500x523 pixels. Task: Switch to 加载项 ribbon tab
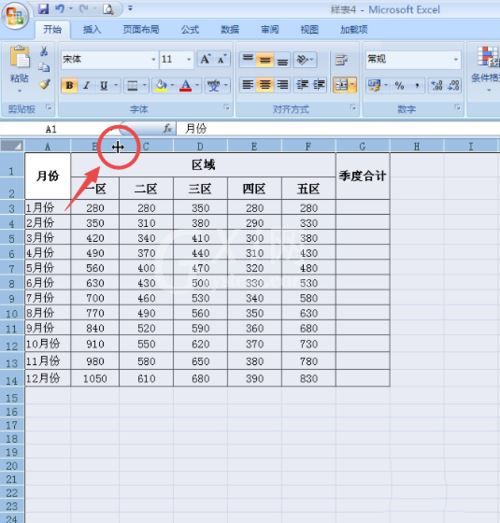(x=354, y=30)
